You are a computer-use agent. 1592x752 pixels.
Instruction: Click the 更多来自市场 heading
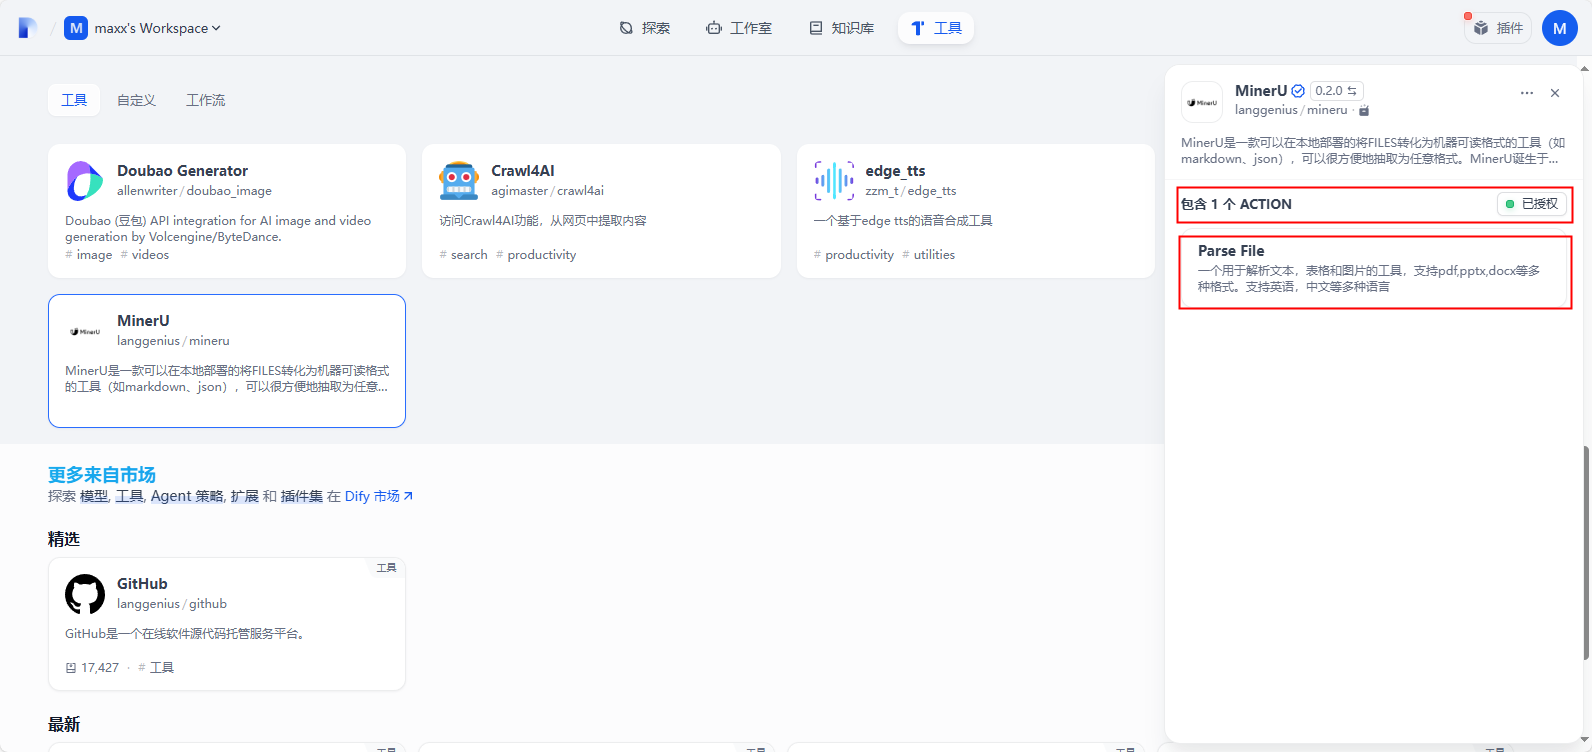pos(102,475)
